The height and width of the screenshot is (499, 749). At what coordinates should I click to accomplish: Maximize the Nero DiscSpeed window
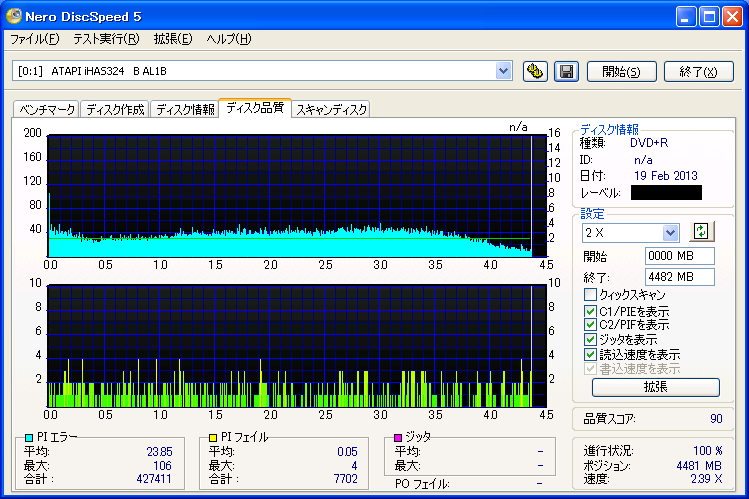tap(709, 17)
